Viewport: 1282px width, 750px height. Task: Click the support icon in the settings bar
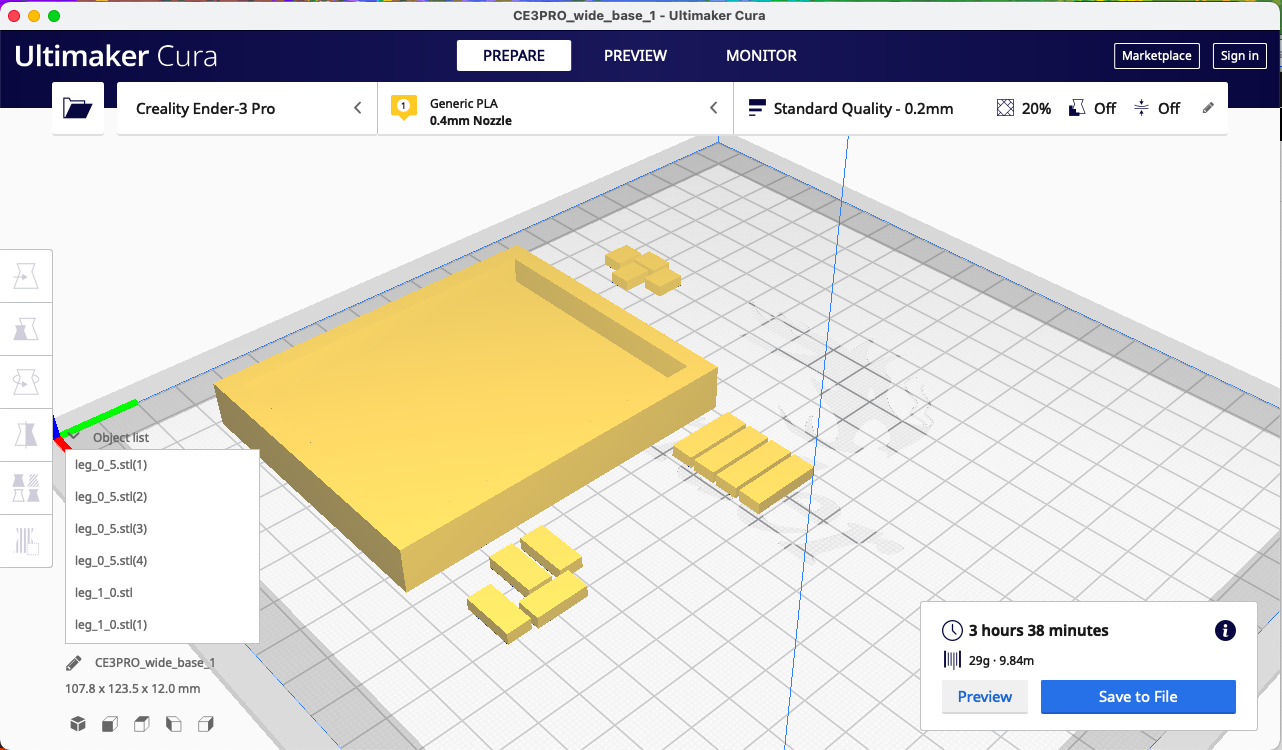1077,108
